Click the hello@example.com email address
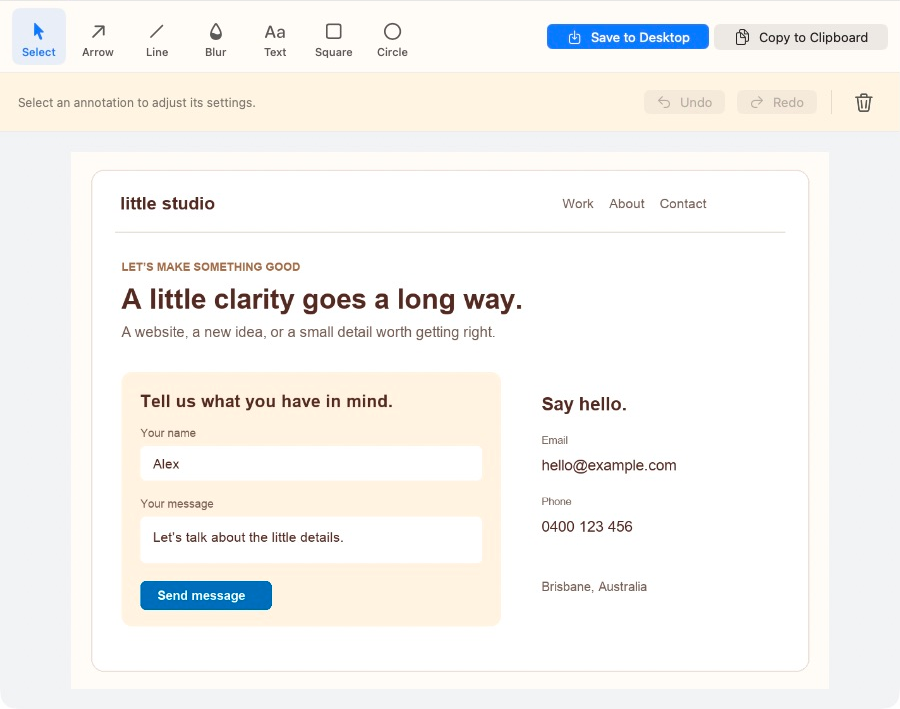 pyautogui.click(x=608, y=465)
